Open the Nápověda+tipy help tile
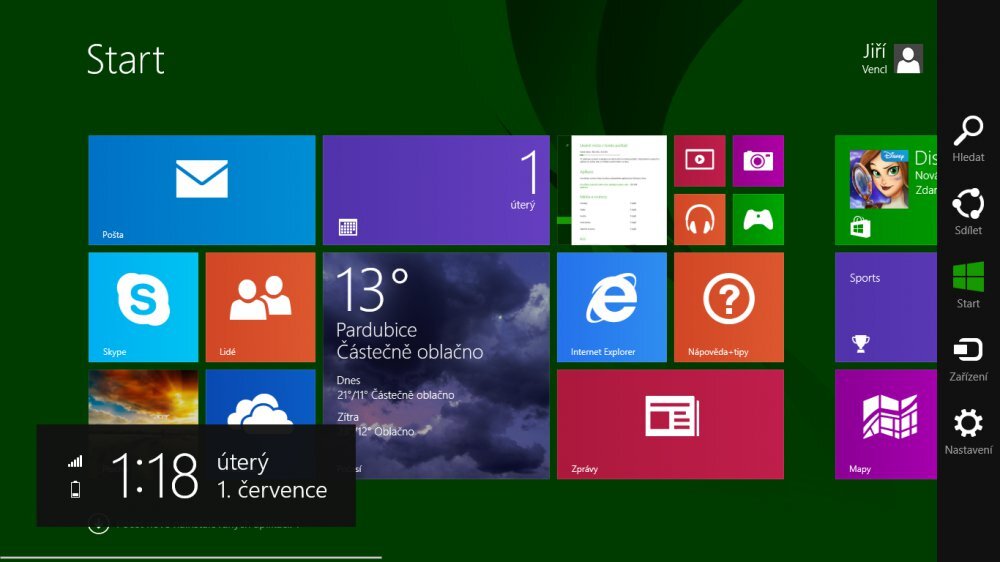This screenshot has width=1000, height=562. (729, 307)
